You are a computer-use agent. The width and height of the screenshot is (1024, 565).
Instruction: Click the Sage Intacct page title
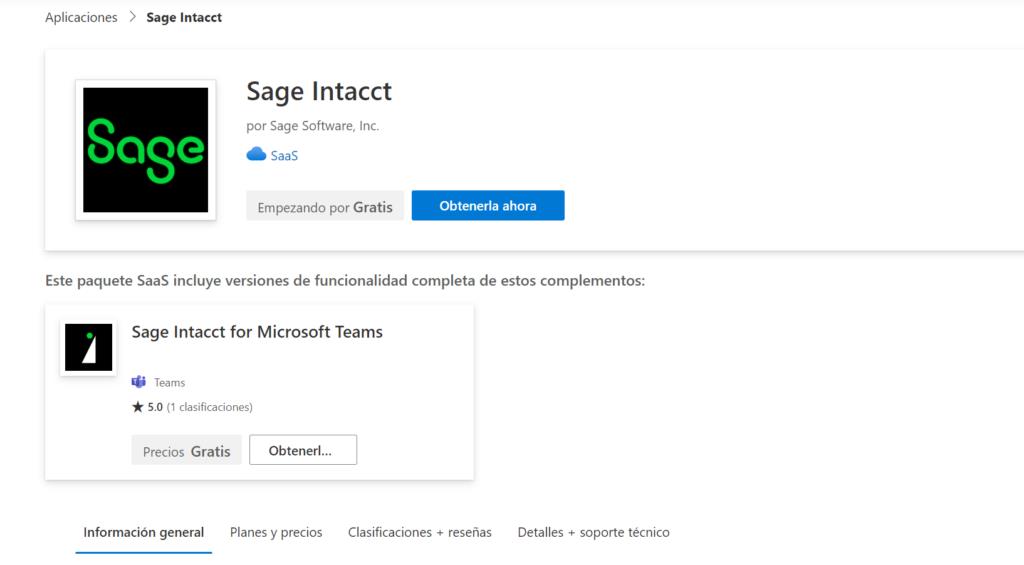tap(319, 91)
